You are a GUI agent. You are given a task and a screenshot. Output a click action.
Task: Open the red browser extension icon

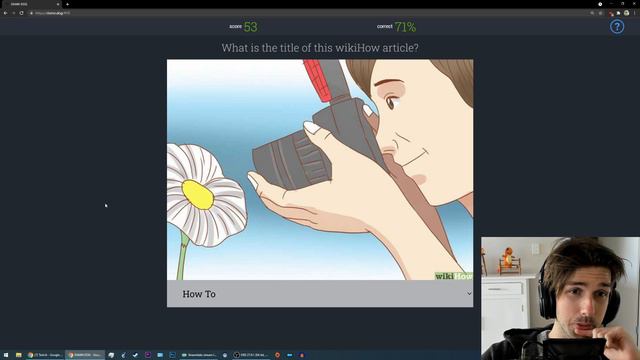tap(611, 13)
